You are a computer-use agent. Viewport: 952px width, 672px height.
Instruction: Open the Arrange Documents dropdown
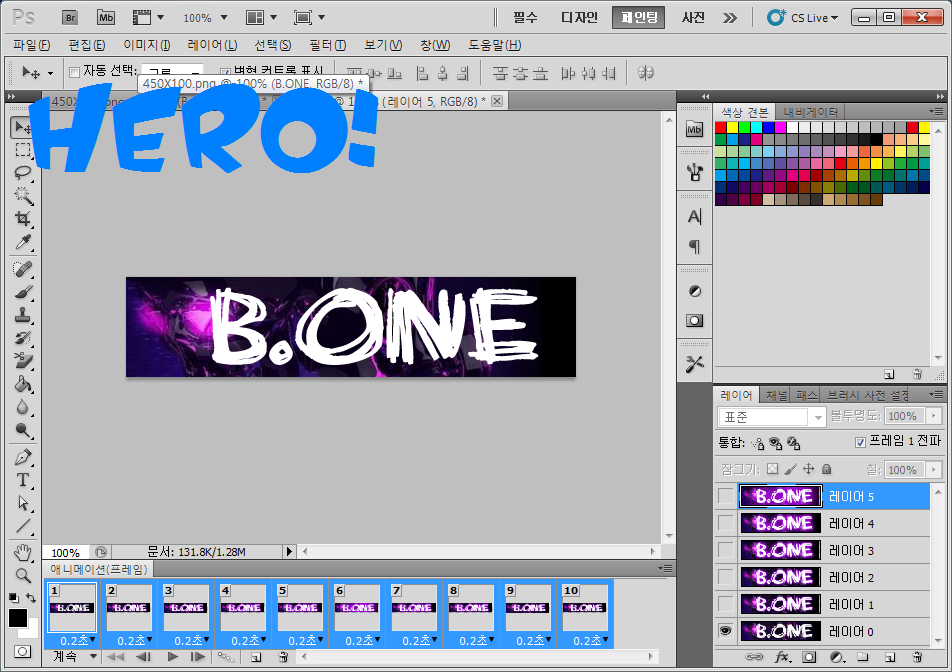coord(261,18)
